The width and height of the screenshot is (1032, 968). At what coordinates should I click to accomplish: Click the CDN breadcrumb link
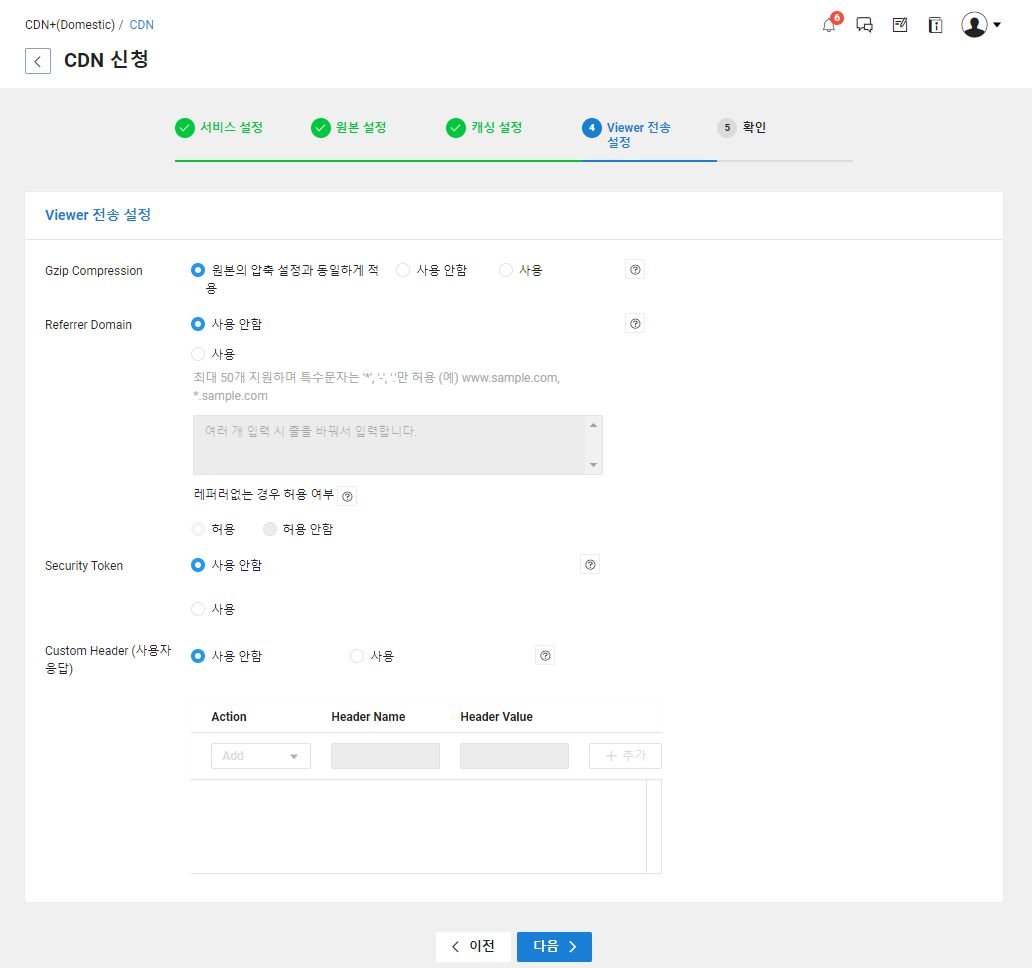[x=142, y=25]
